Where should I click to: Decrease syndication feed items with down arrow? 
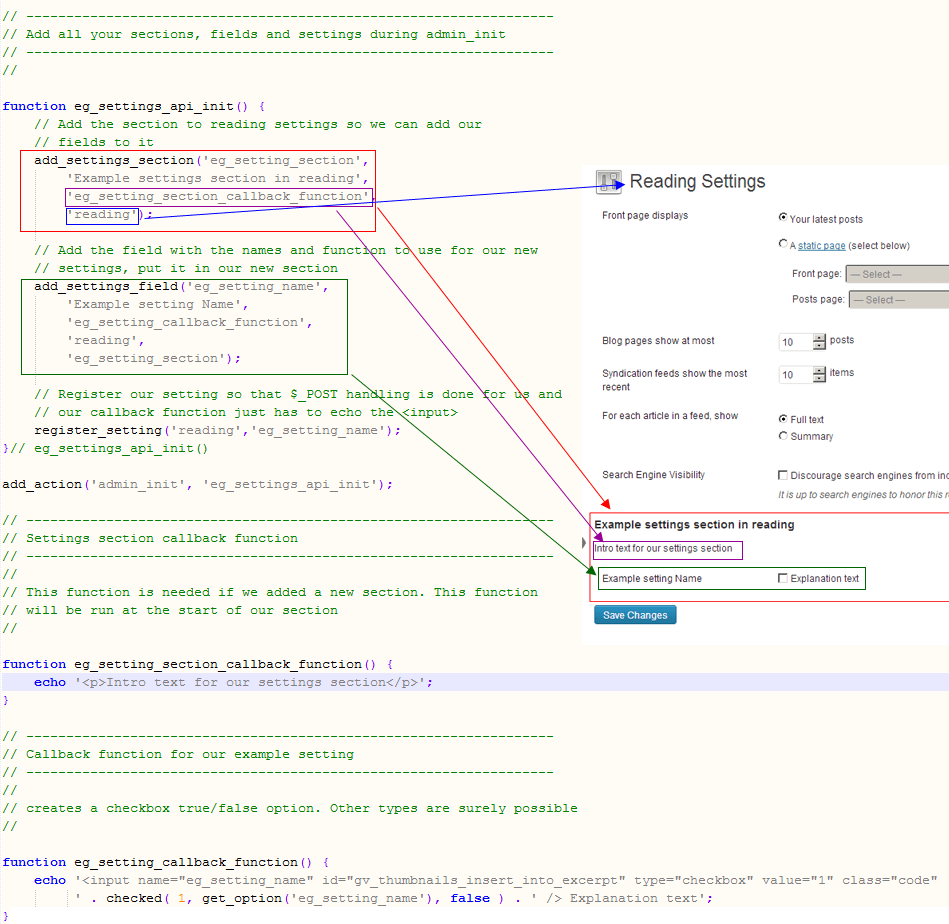tap(820, 379)
